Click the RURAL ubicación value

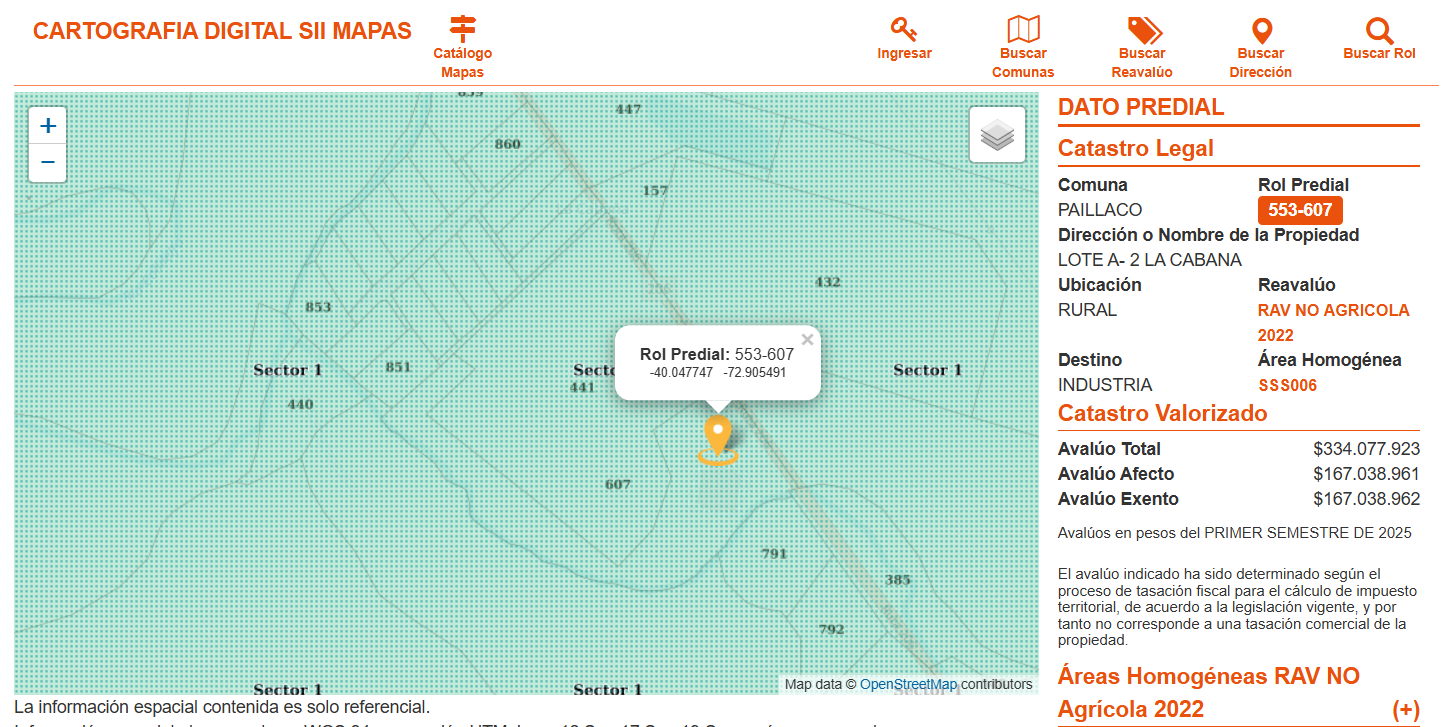(x=1088, y=310)
